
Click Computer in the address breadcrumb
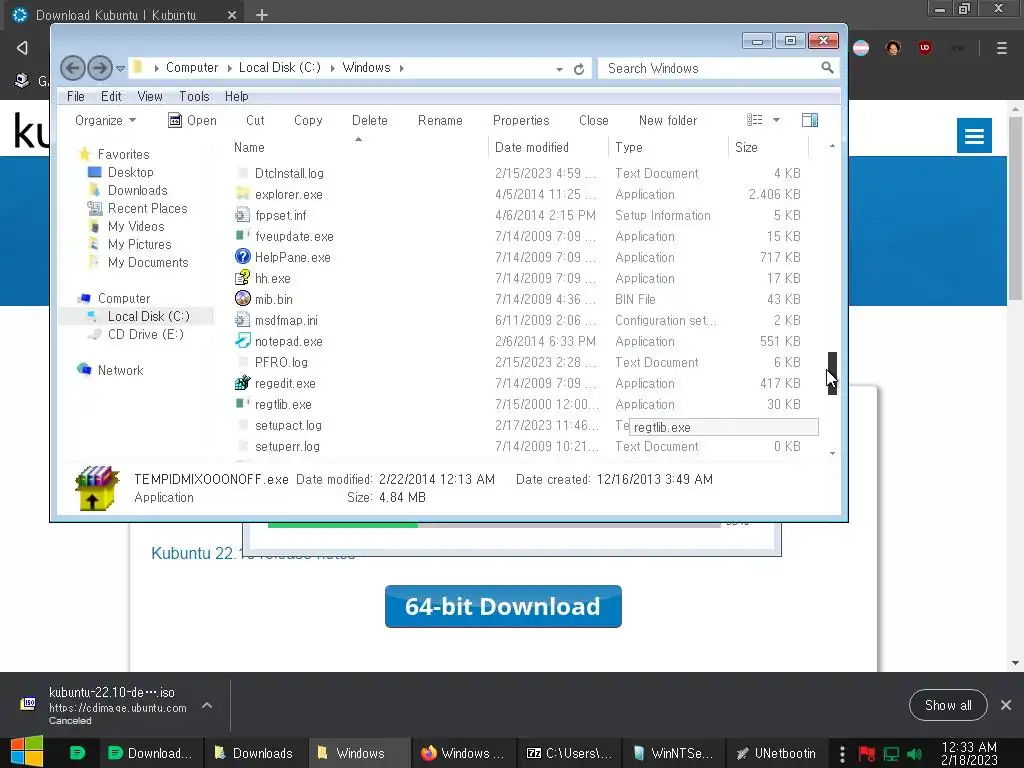(191, 68)
